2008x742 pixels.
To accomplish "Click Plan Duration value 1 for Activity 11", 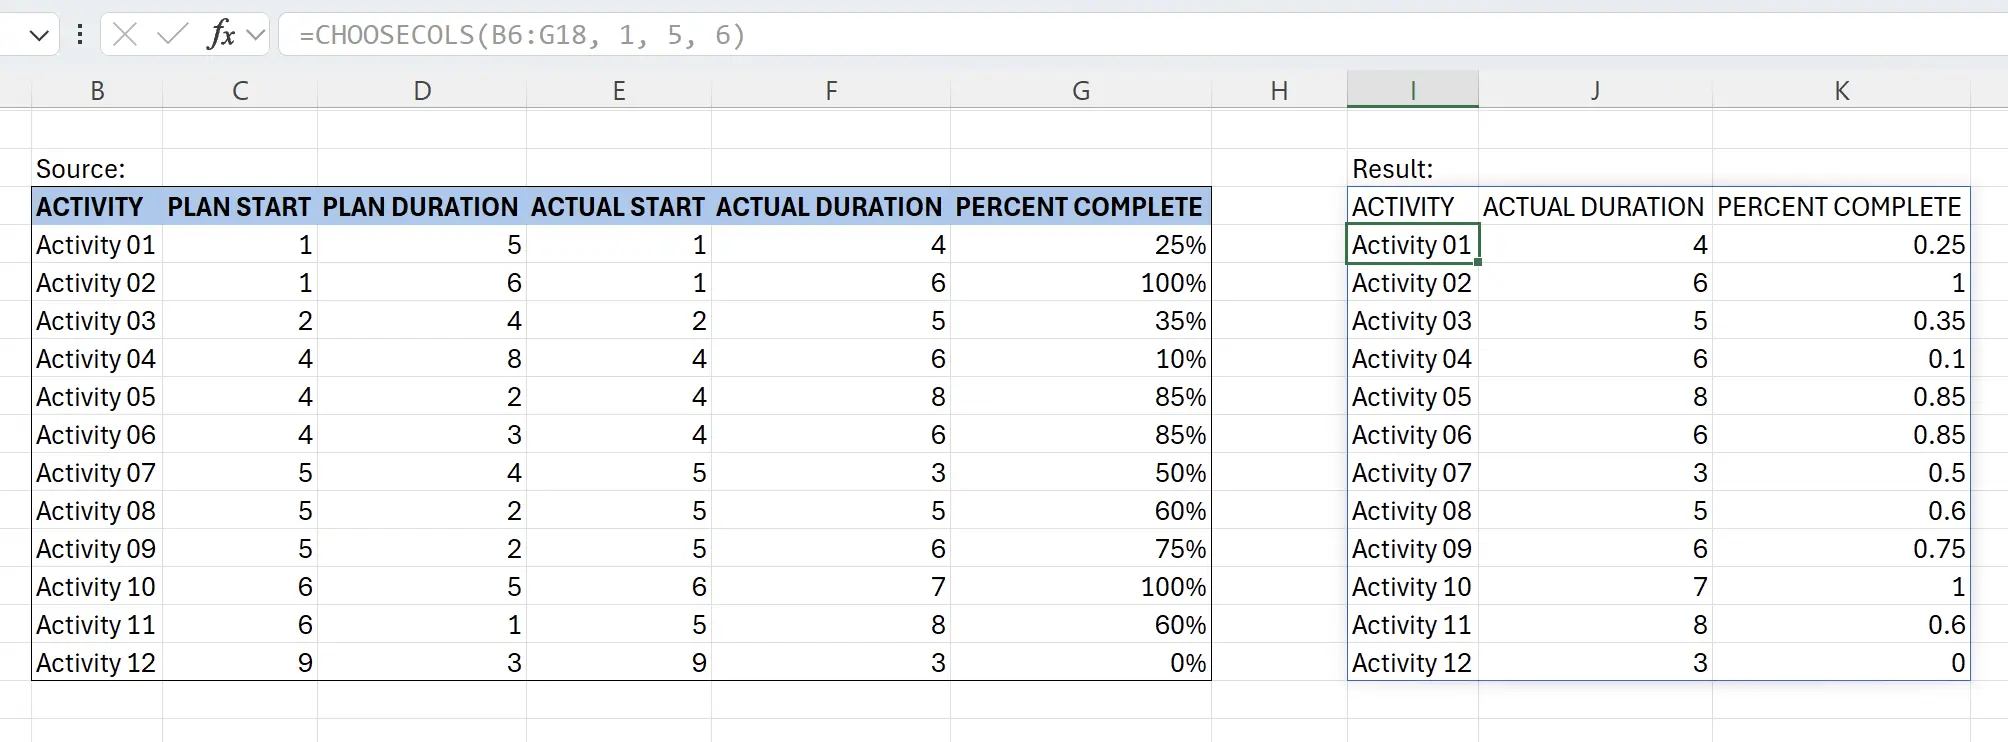I will [x=422, y=624].
